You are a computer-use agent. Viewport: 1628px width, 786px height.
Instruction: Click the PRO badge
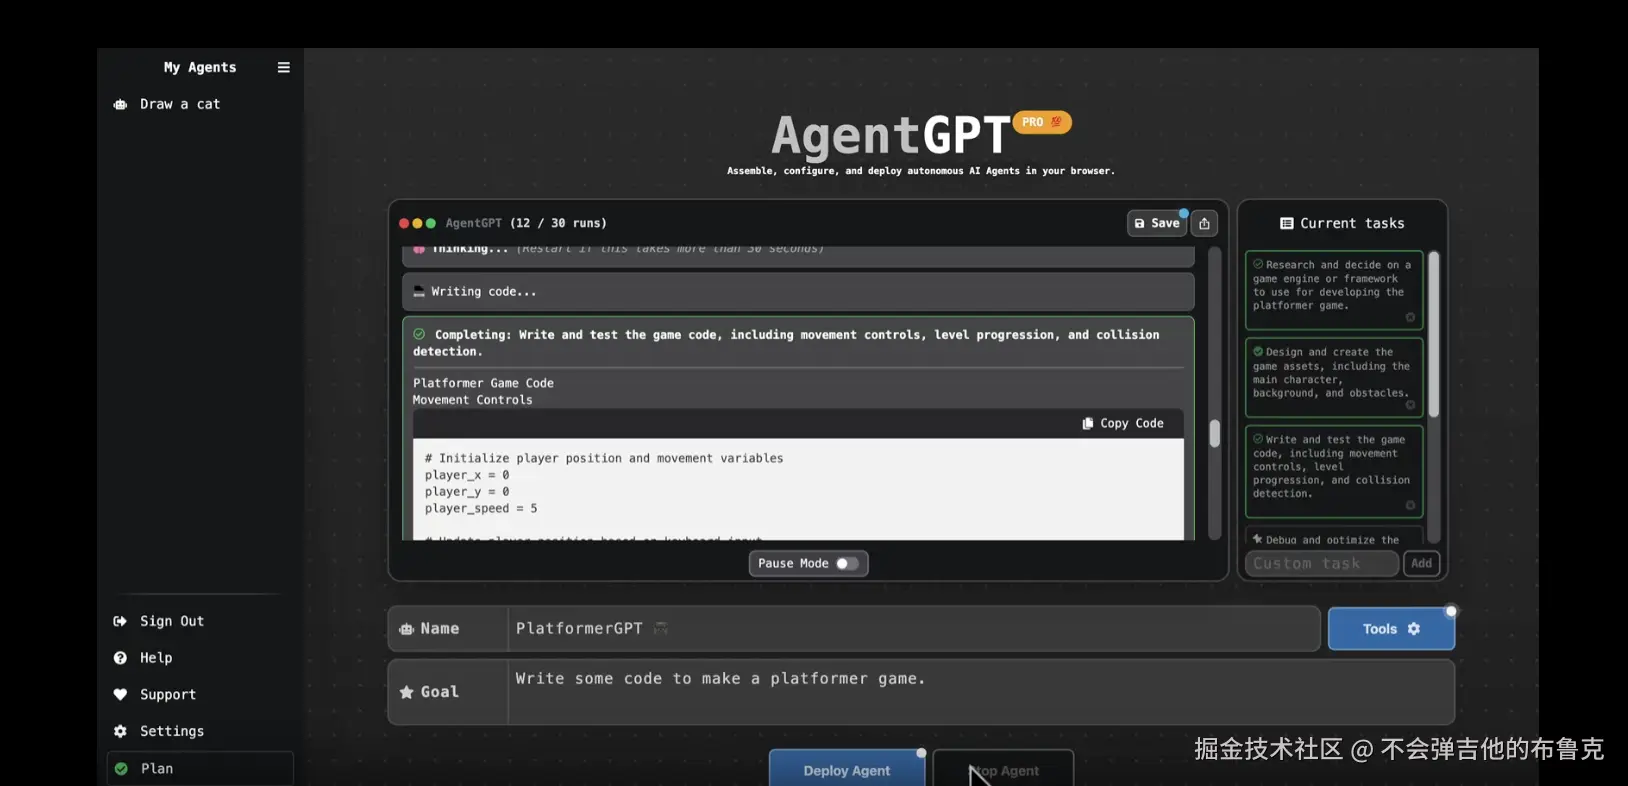[1042, 122]
